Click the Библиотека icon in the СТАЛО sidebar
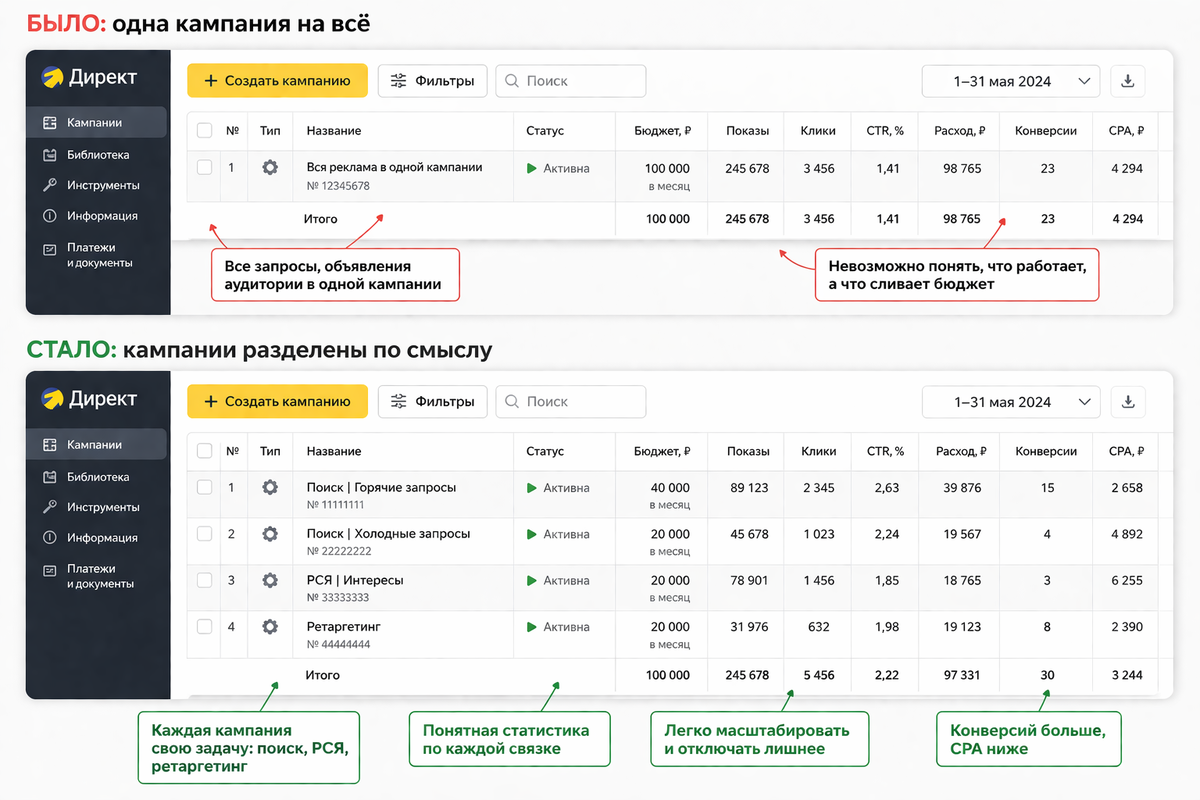Image resolution: width=1200 pixels, height=800 pixels. coord(50,477)
